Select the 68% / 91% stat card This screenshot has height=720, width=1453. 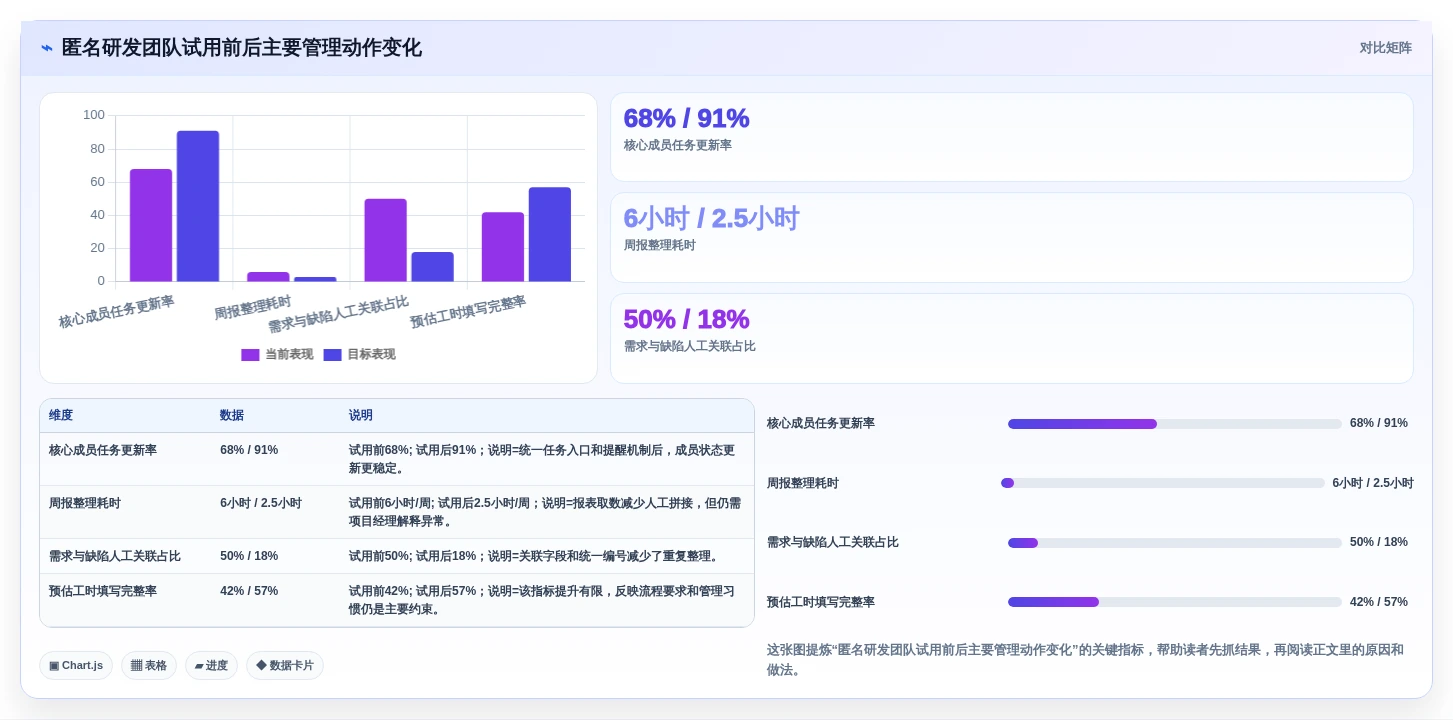pos(1011,137)
